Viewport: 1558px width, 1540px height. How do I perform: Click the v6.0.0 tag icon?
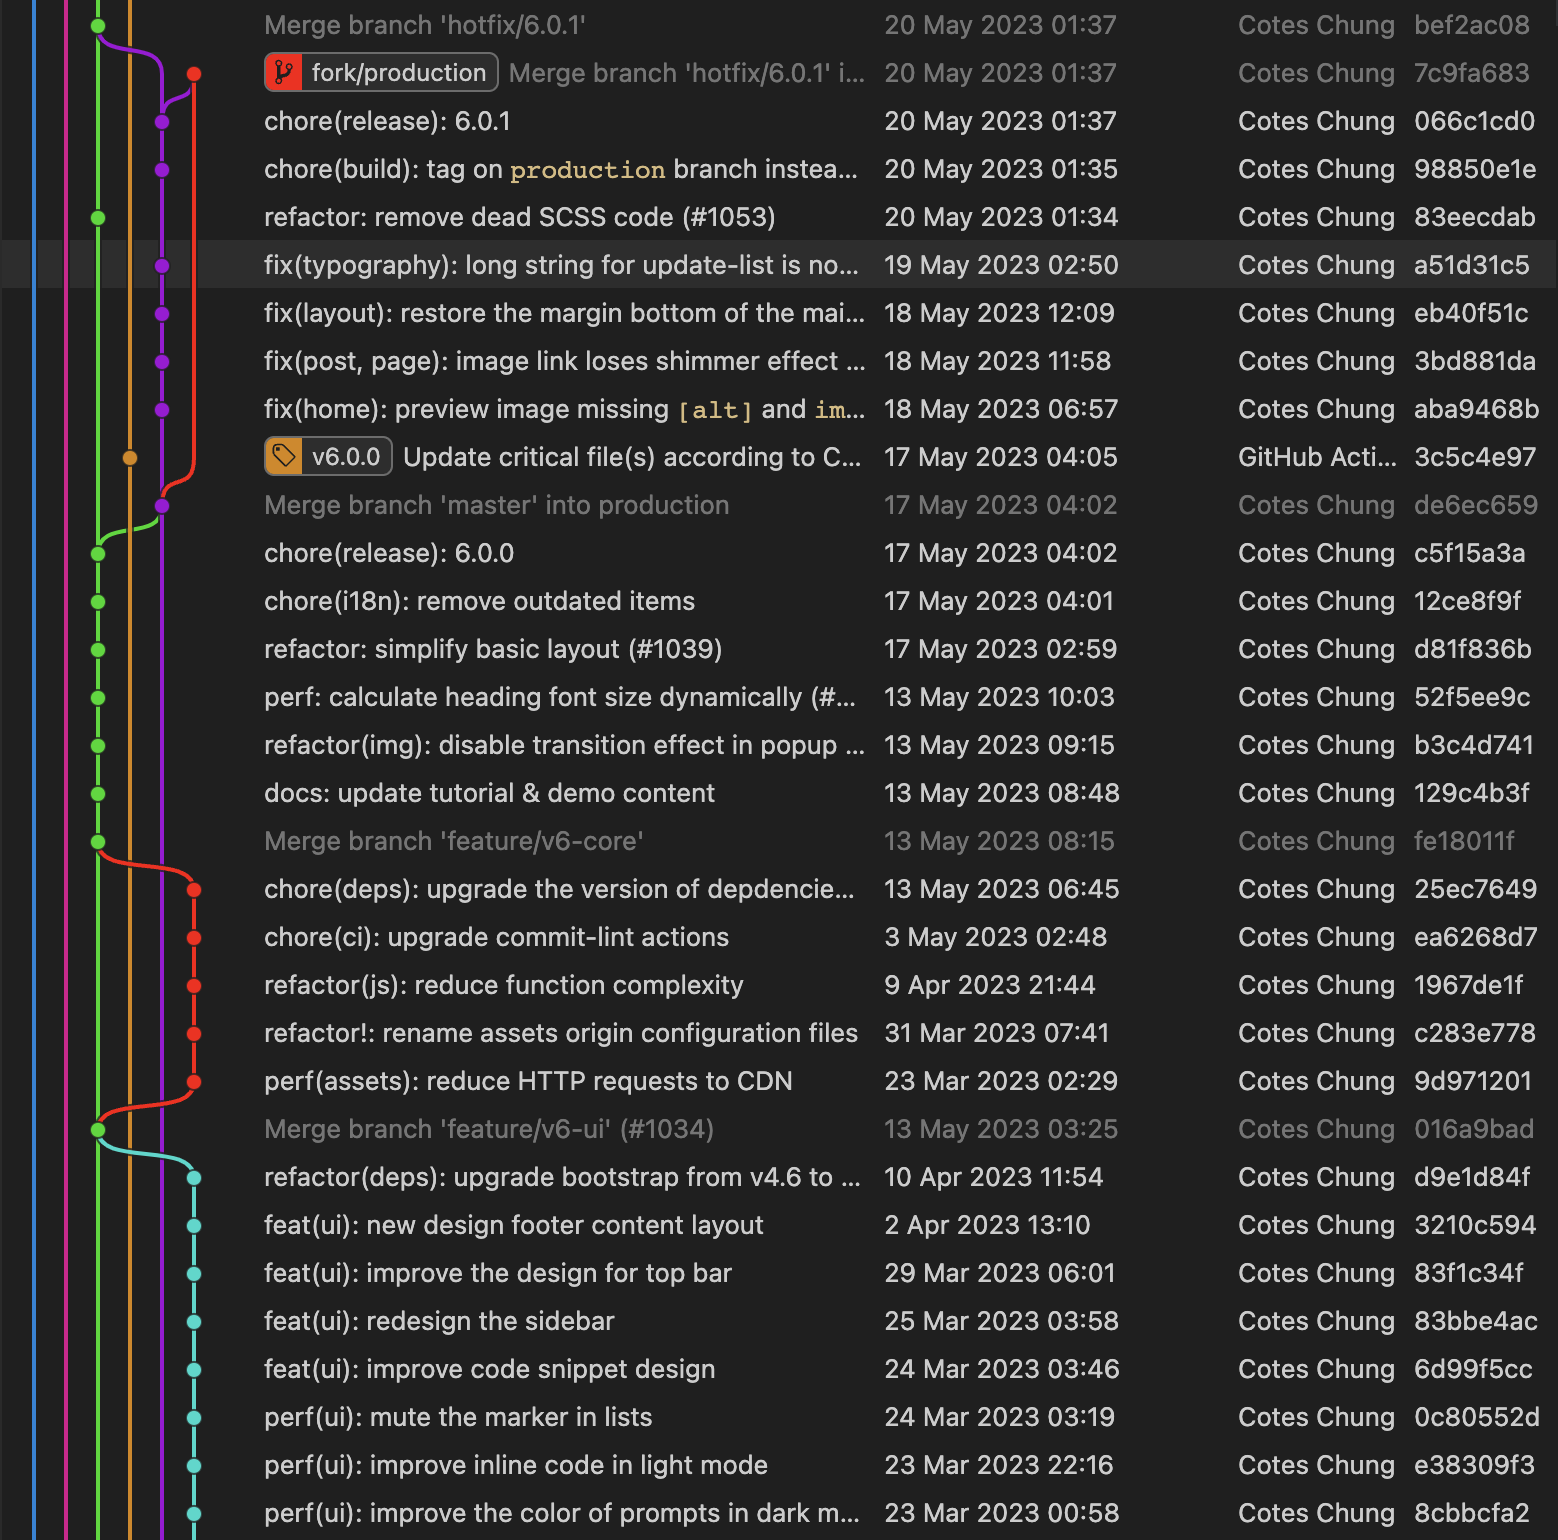[284, 457]
